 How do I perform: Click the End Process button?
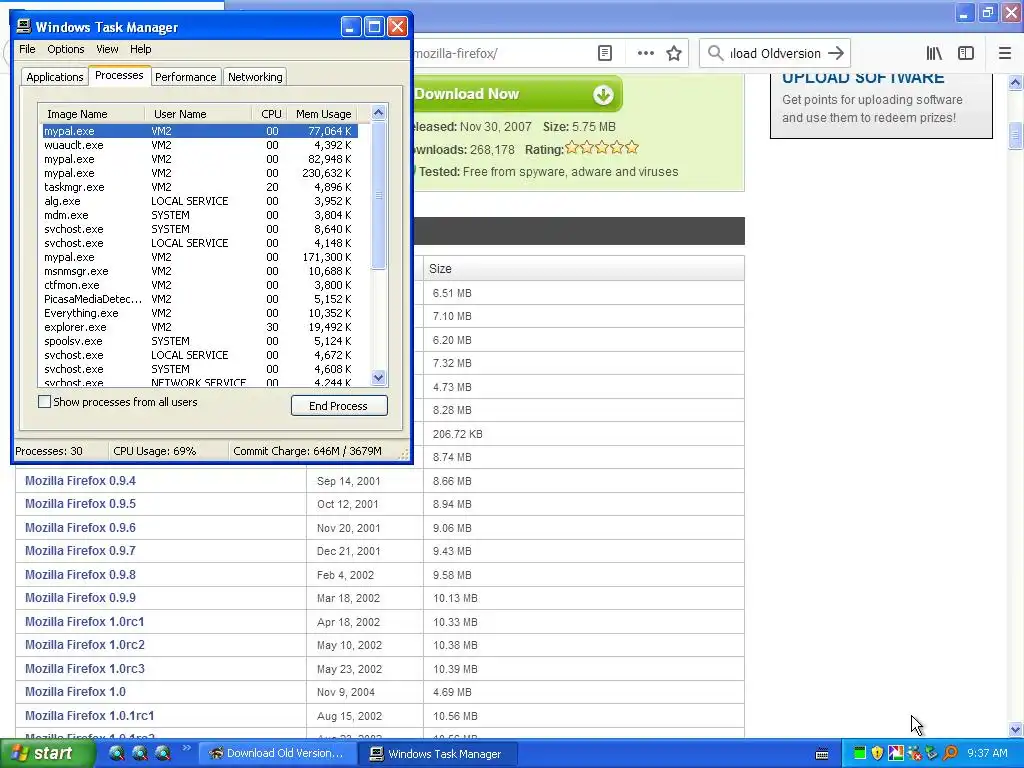click(339, 406)
